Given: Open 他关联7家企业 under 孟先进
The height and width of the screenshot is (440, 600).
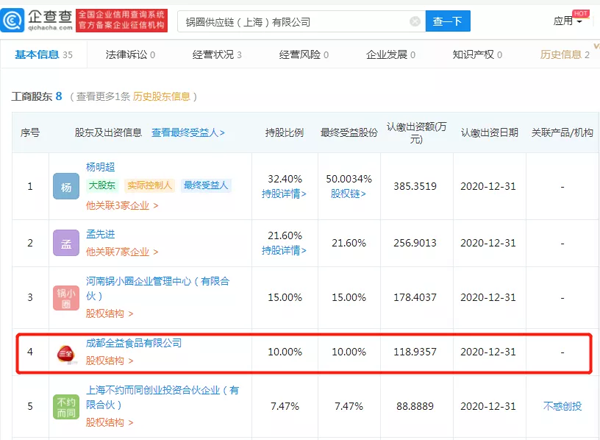Looking at the screenshot, I should pos(121,251).
